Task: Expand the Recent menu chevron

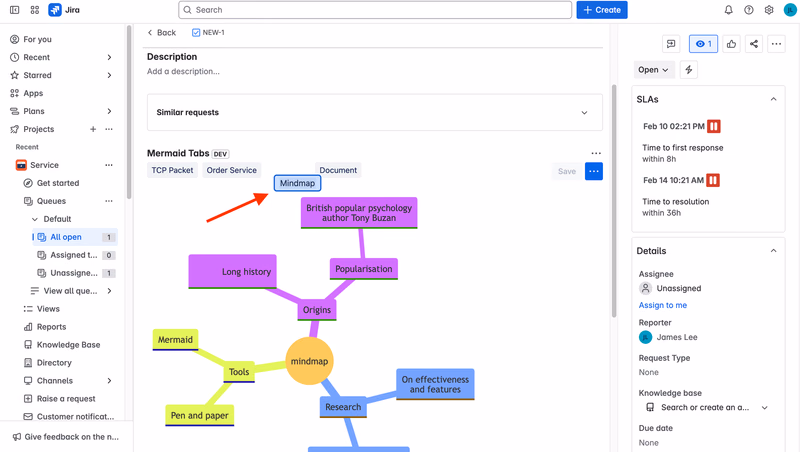Action: [109, 57]
